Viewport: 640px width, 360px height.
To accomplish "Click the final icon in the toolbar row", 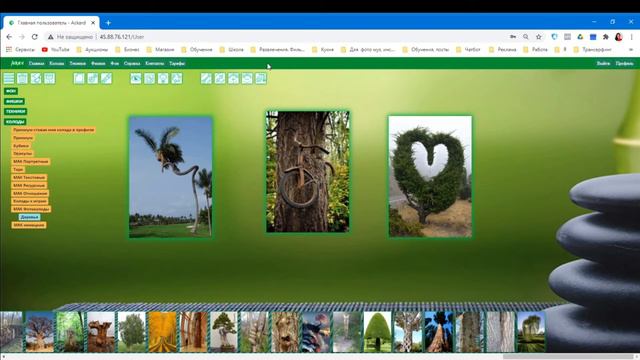I will [x=260, y=78].
